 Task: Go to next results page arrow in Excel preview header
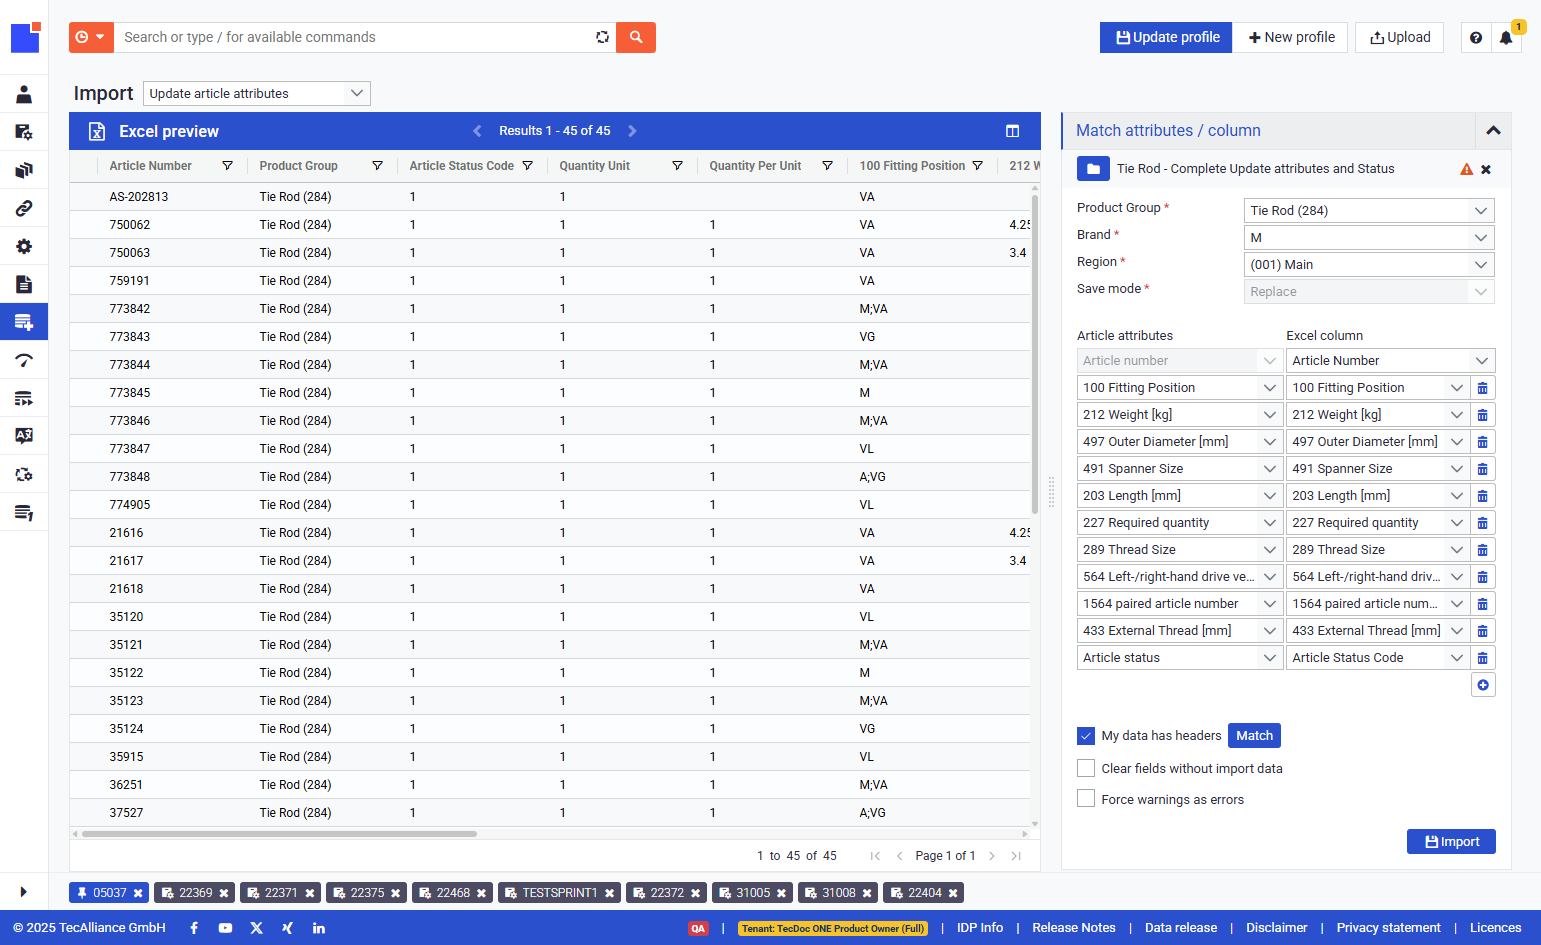coord(632,131)
